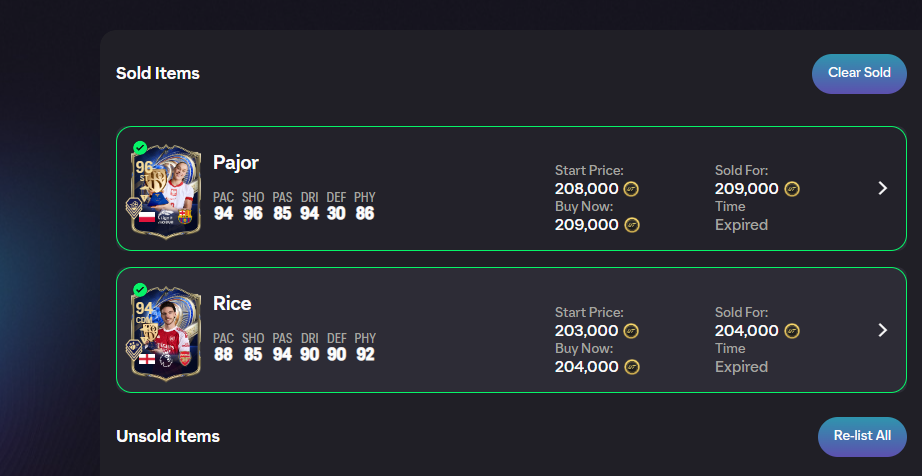Click the green sold checkmark on Rice
The image size is (922, 476).
(140, 289)
